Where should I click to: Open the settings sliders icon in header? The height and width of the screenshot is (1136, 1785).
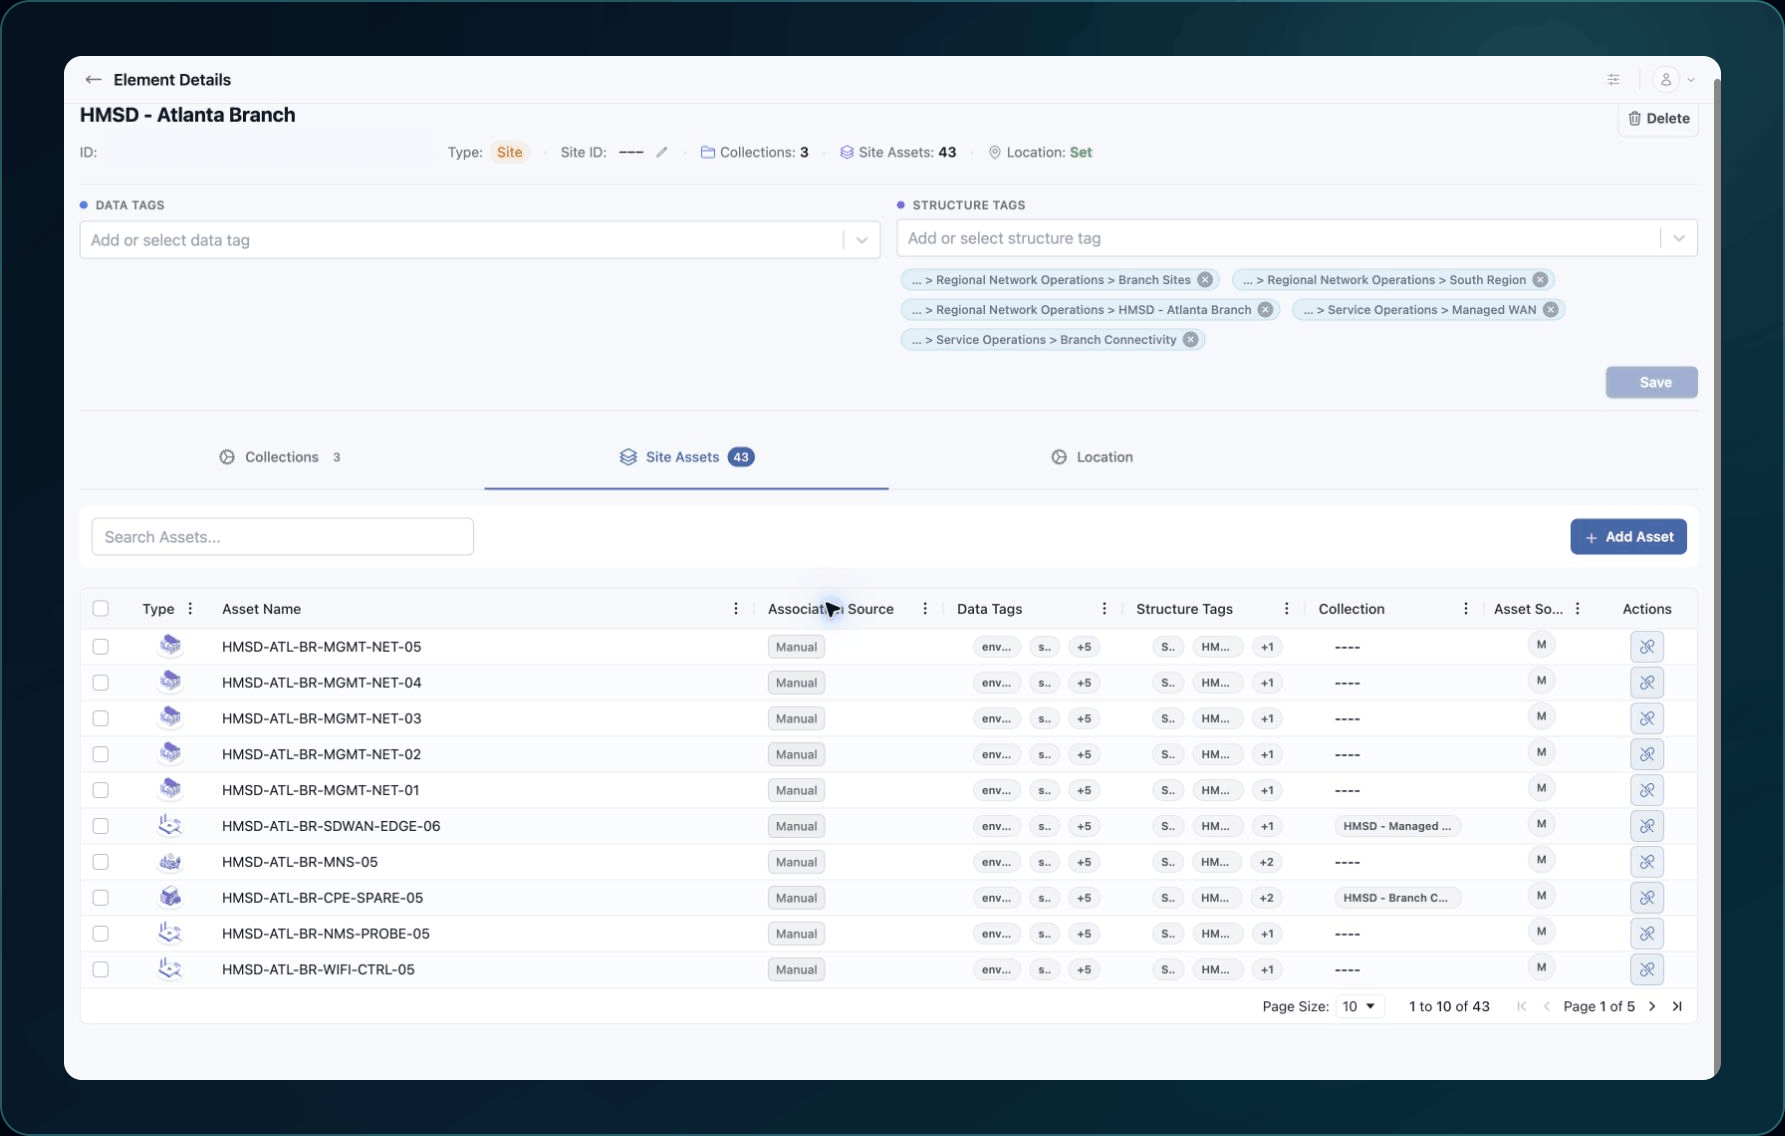coord(1613,80)
